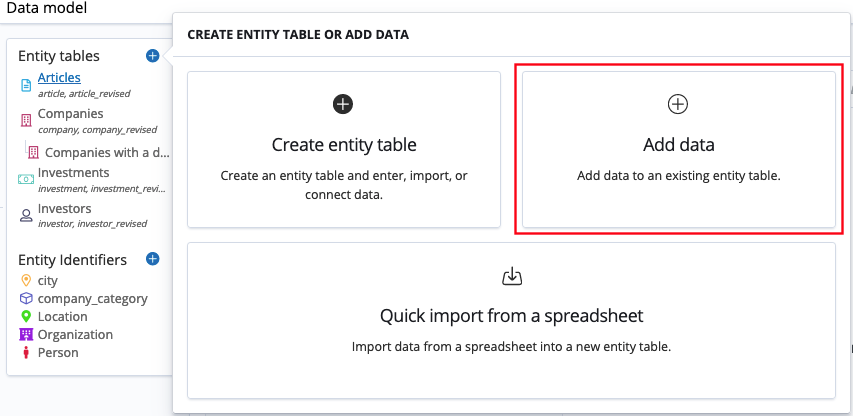The height and width of the screenshot is (416, 853).
Task: Click the plus icon beside Entity Identifiers
Action: click(x=153, y=259)
